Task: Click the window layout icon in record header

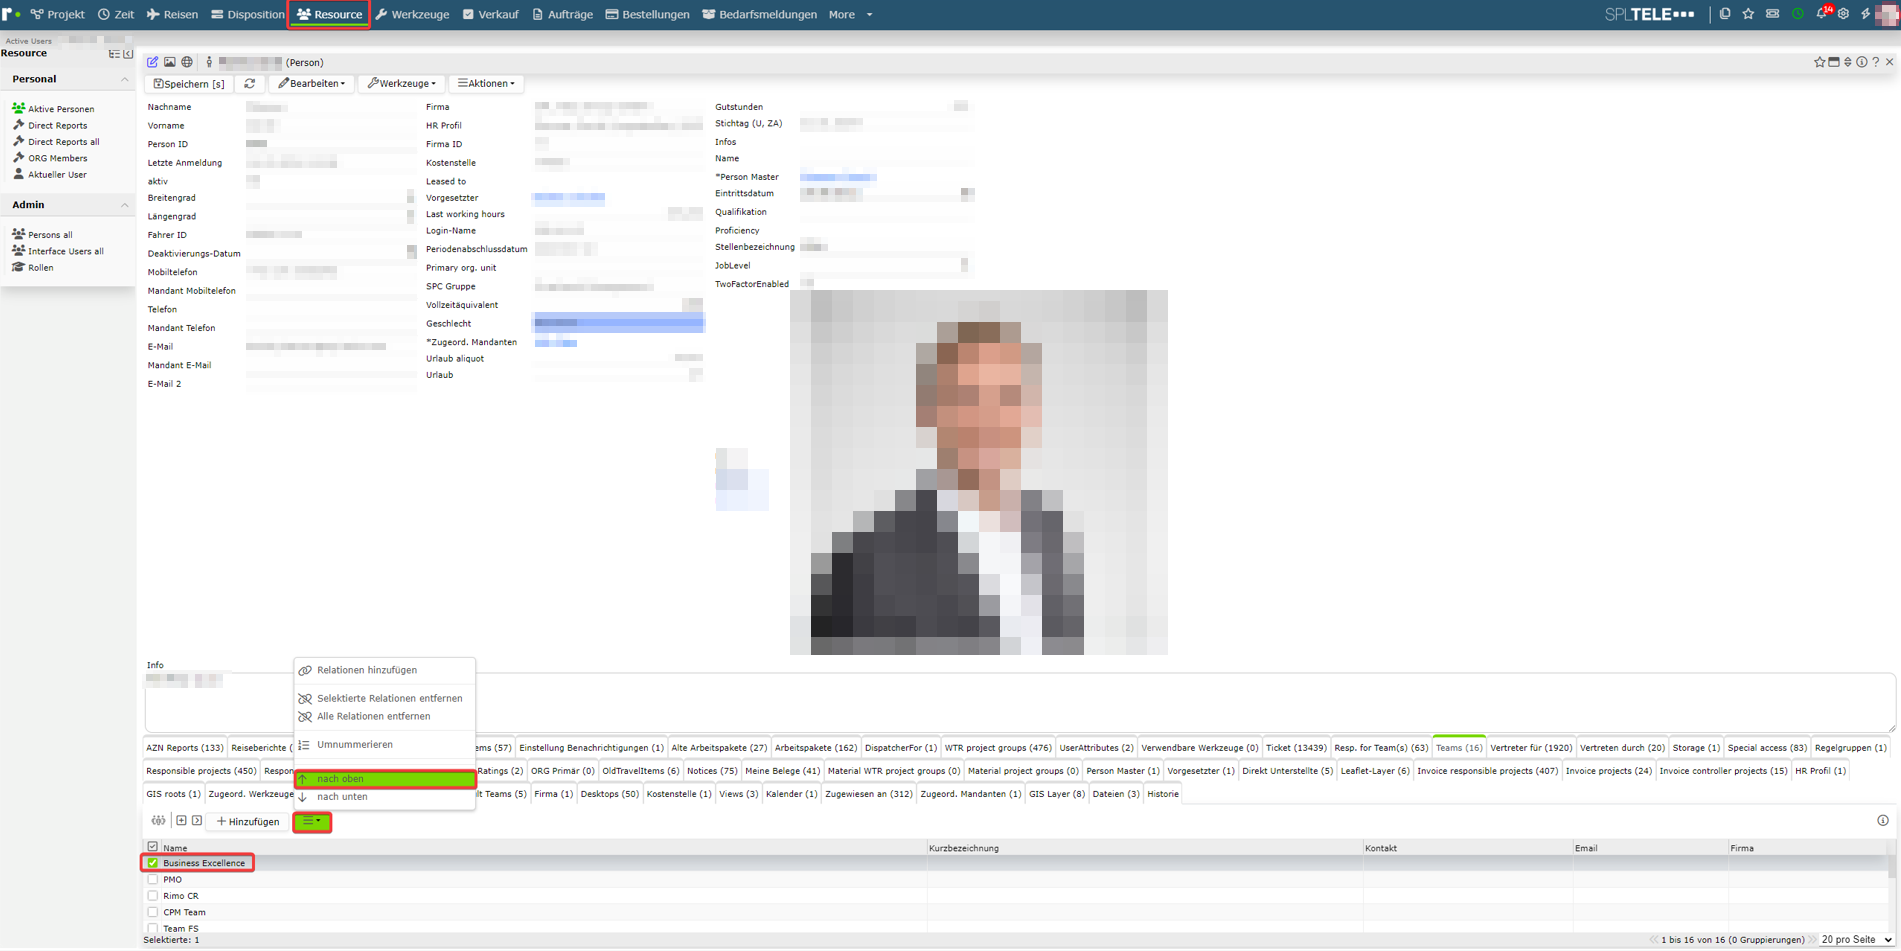Action: point(1834,62)
